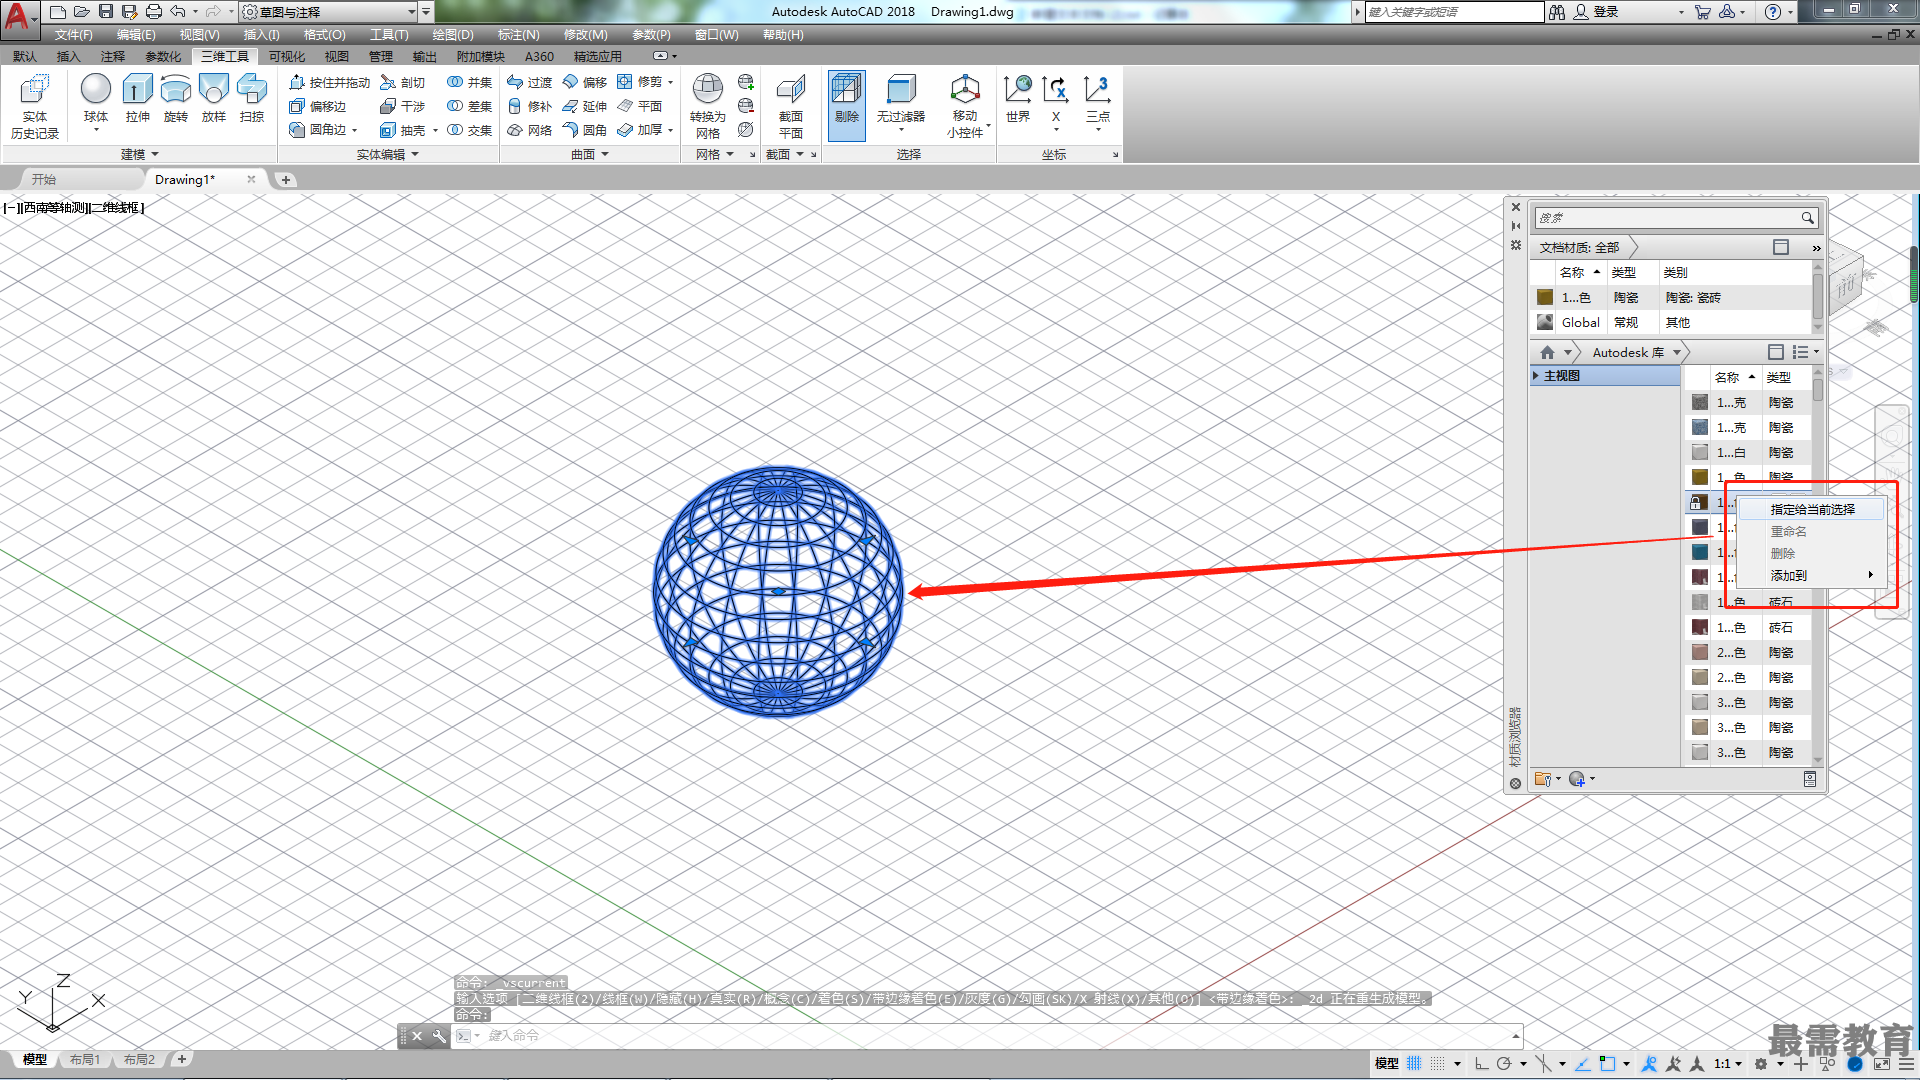Toggle snap mode dots in status bar

[1437, 1063]
